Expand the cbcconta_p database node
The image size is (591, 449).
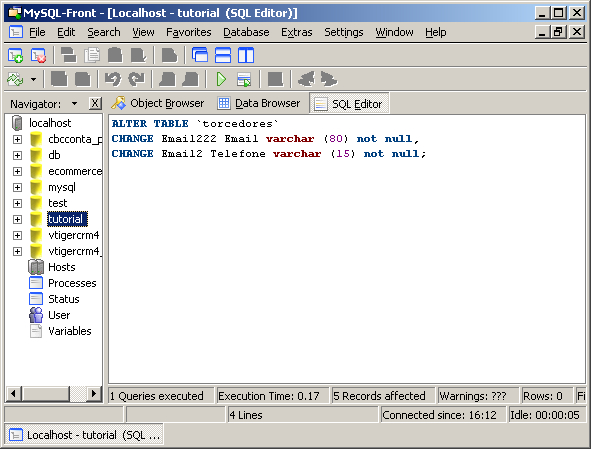coord(17,139)
